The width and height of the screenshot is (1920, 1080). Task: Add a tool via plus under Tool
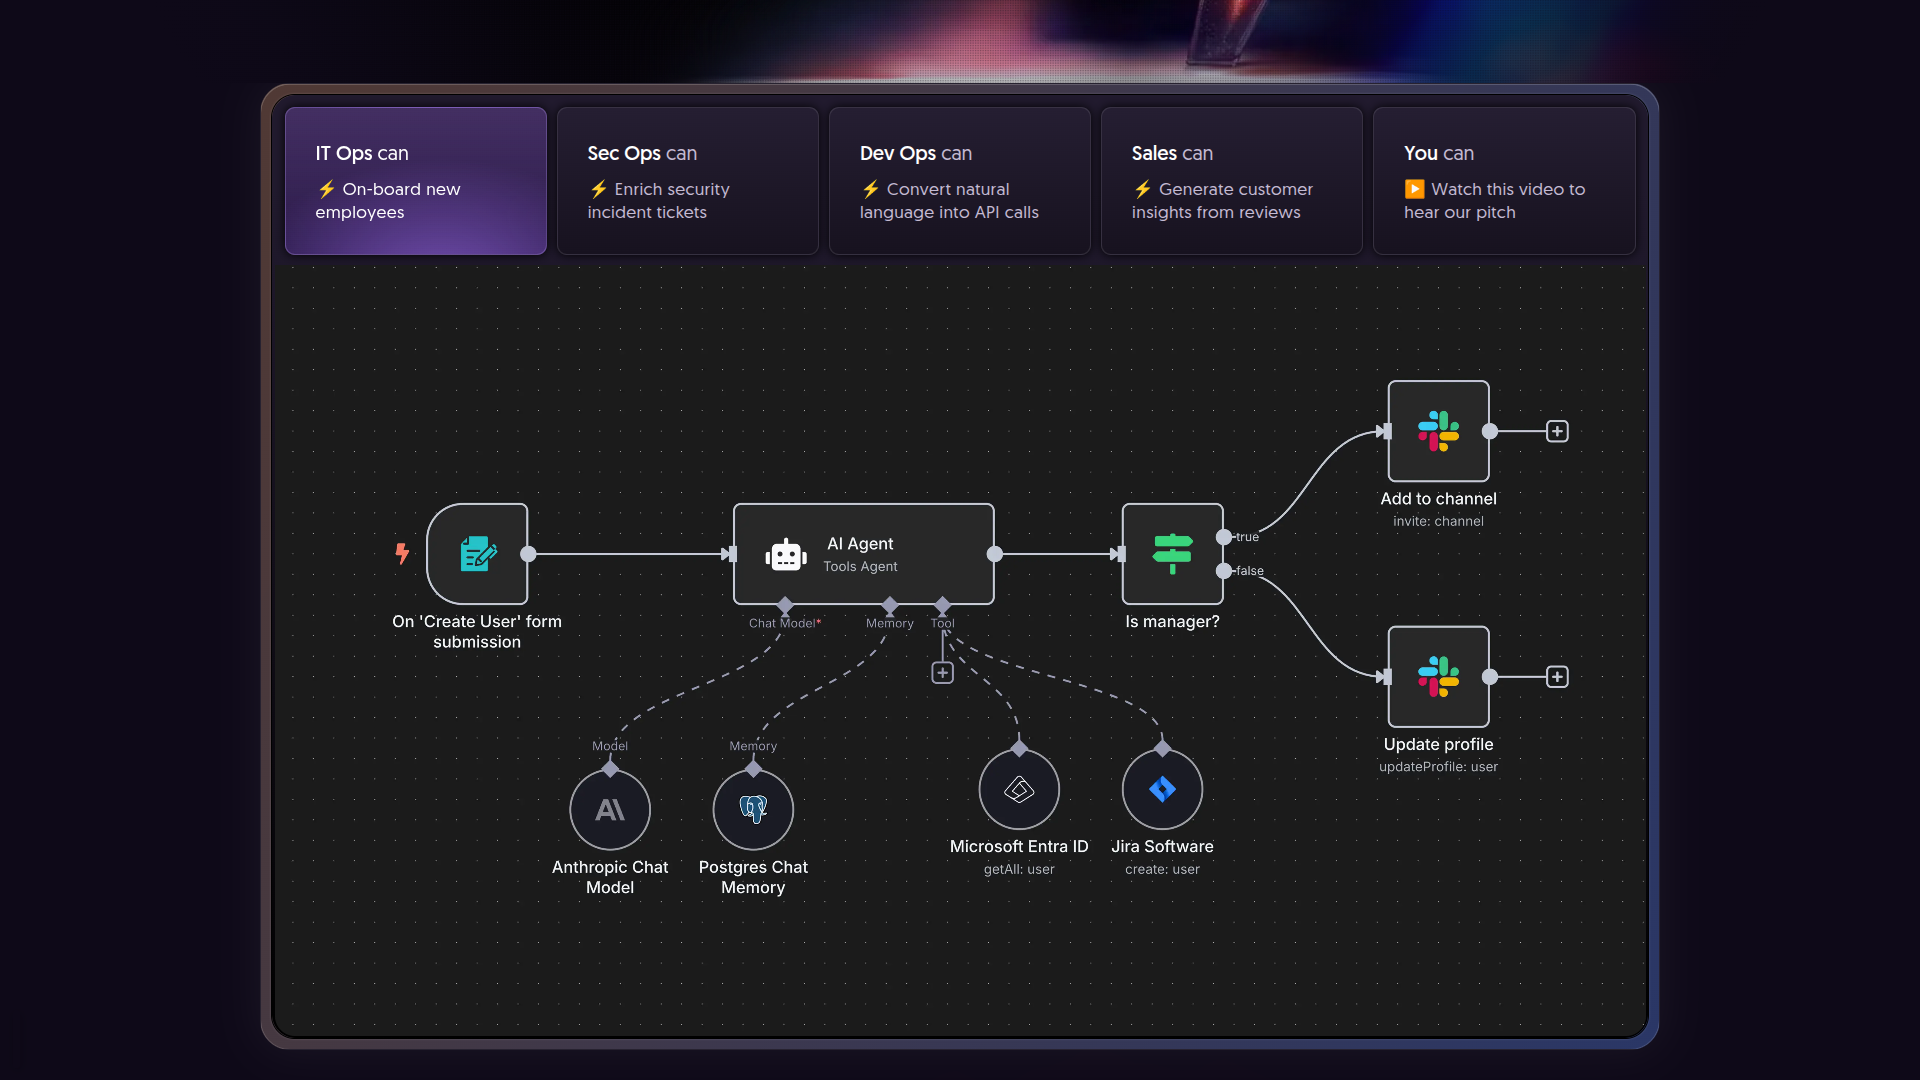[942, 673]
